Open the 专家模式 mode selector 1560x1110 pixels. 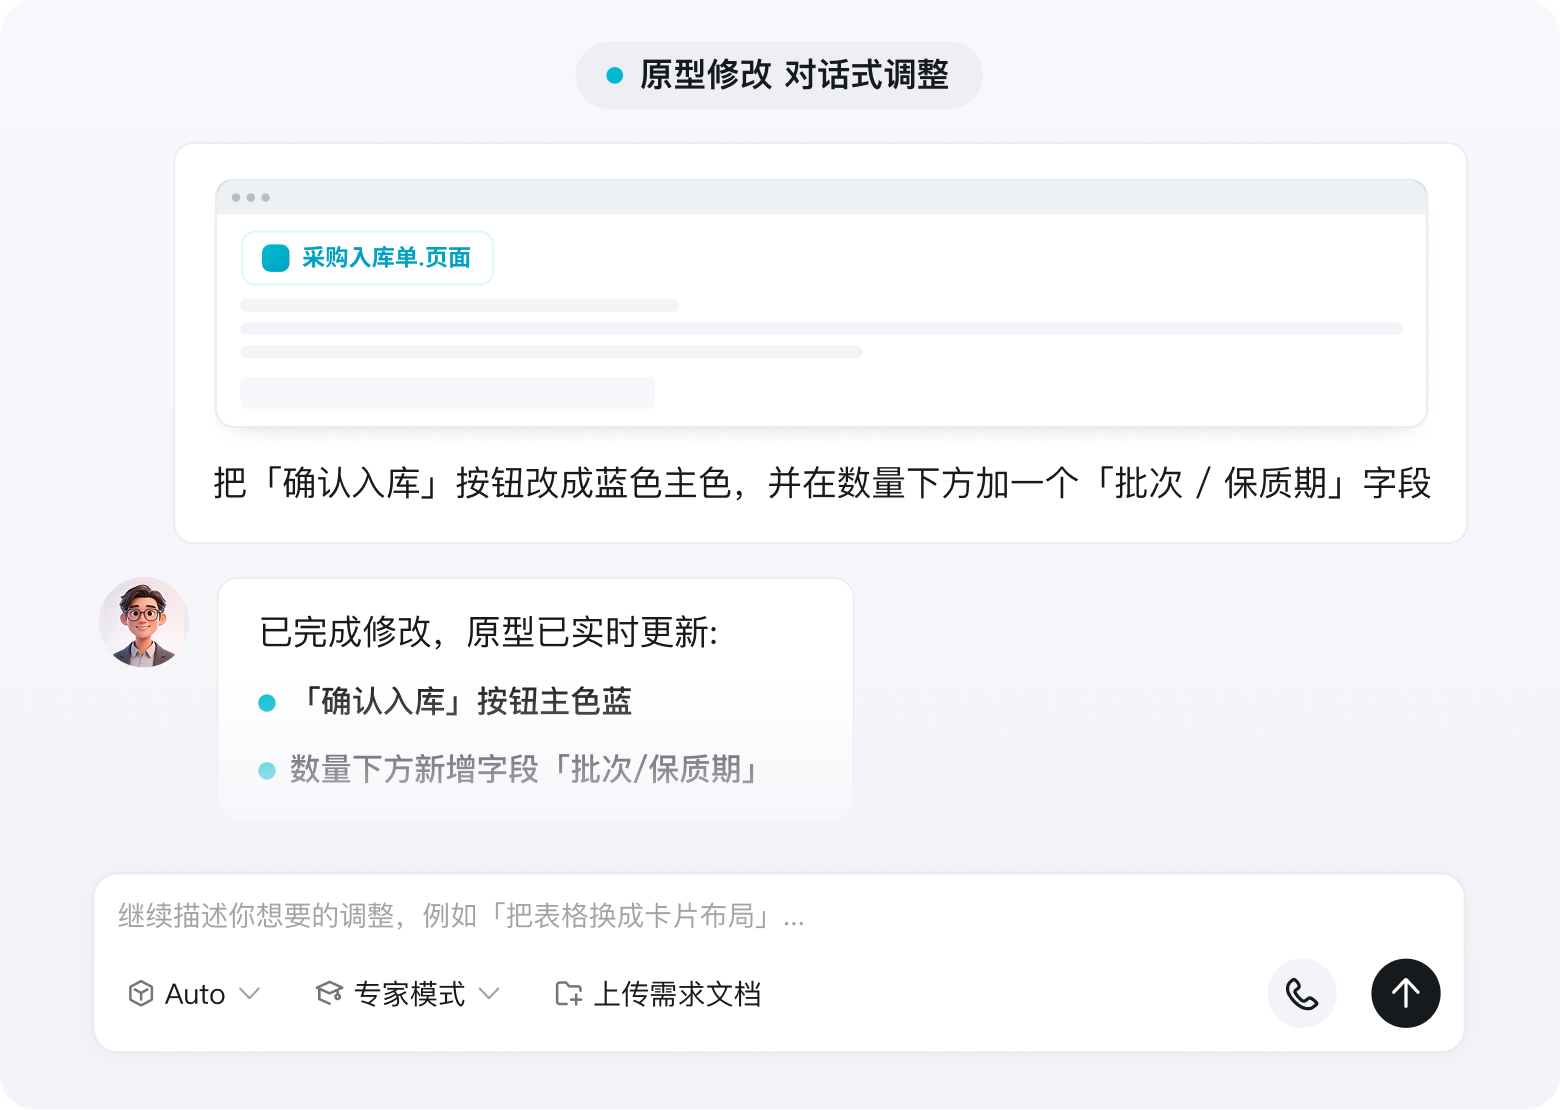[408, 994]
